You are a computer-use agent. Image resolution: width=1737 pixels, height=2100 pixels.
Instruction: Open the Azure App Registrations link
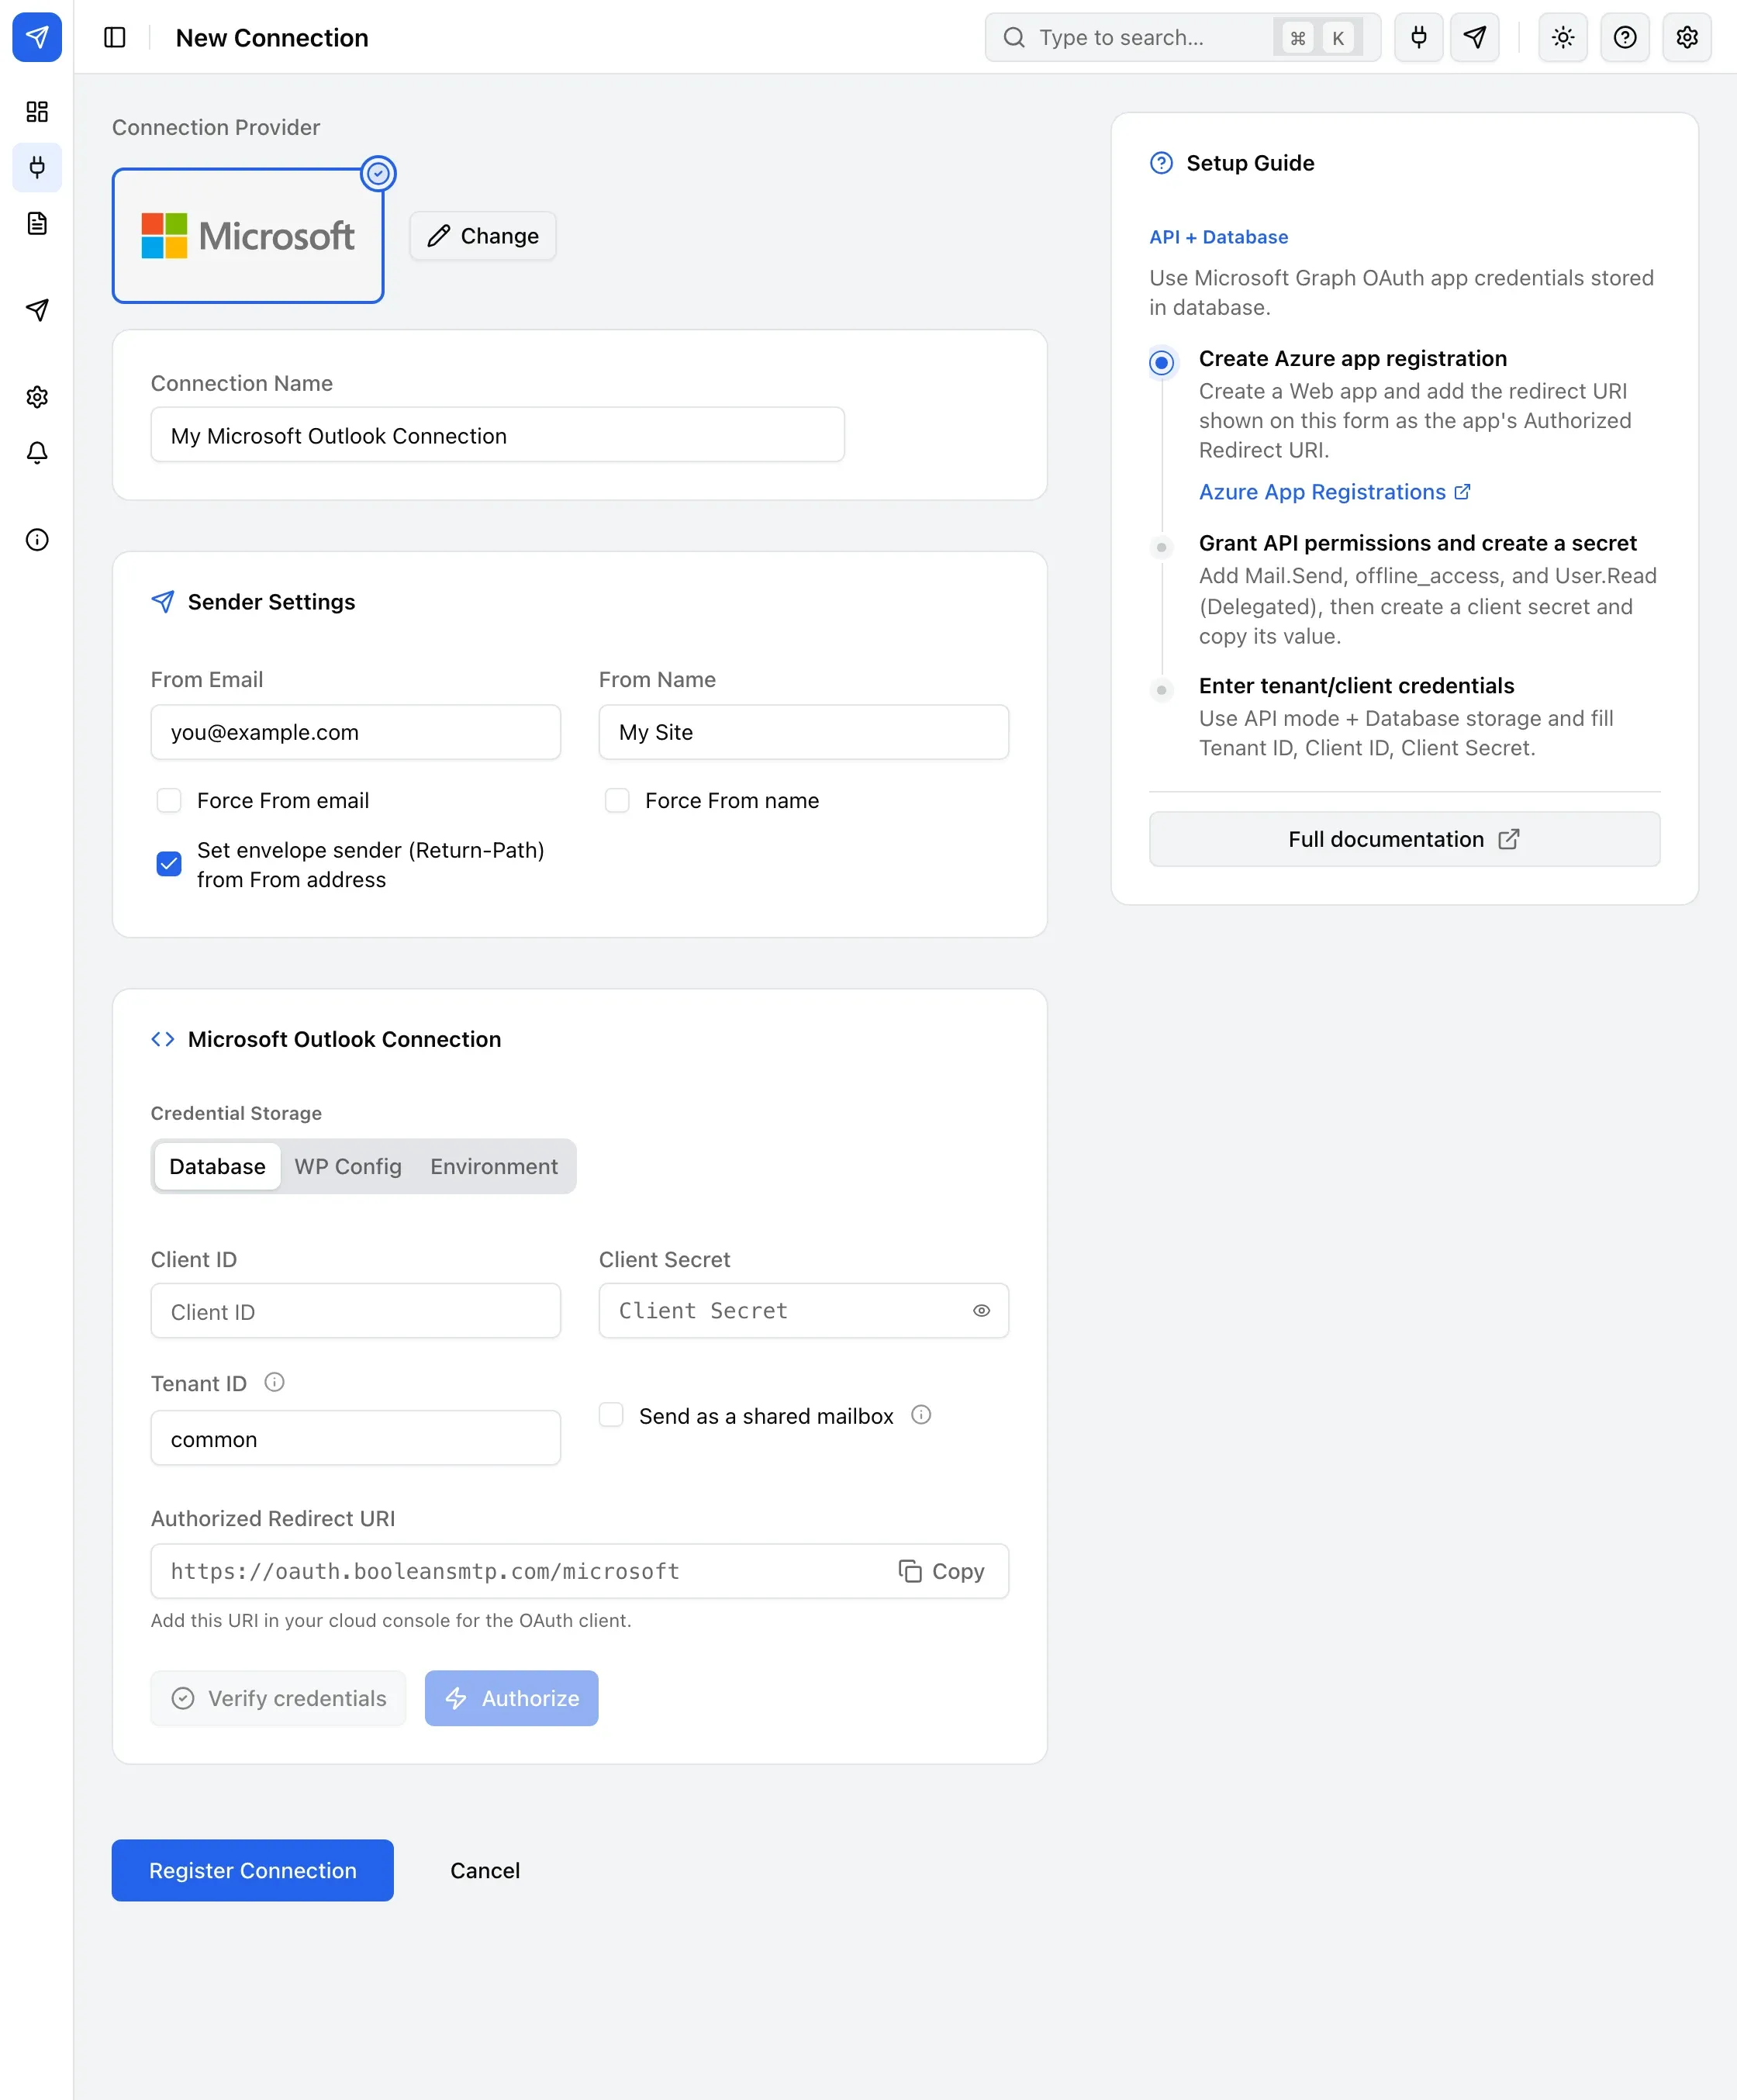tap(1334, 492)
